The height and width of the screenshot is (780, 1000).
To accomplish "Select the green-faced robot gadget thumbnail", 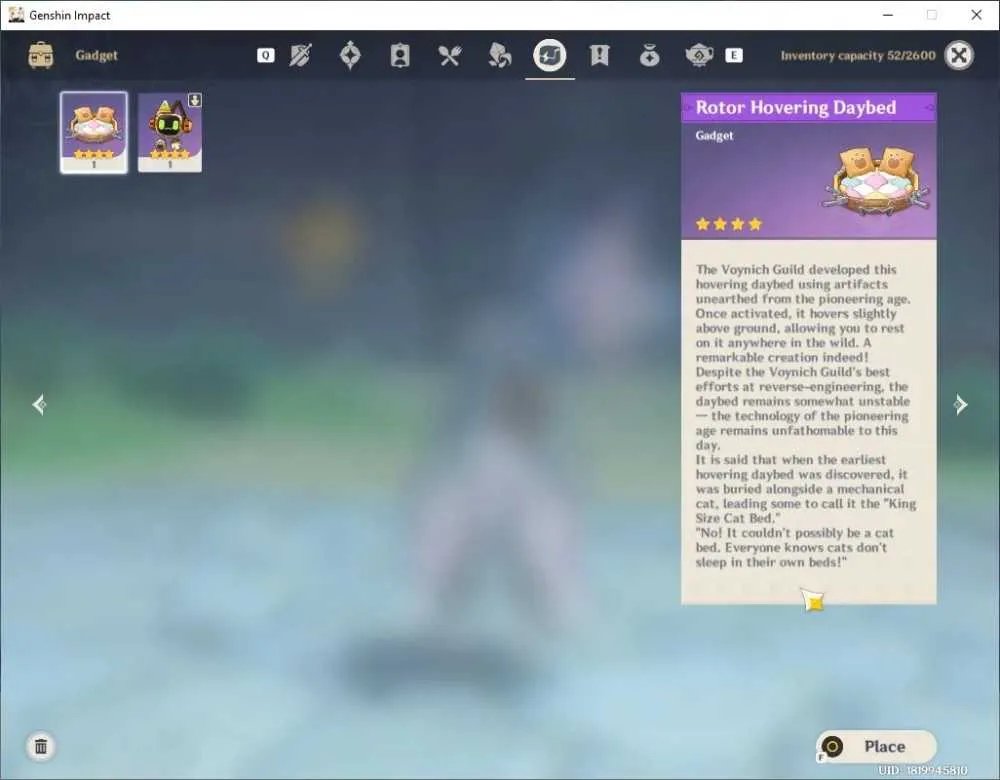I will (x=170, y=132).
